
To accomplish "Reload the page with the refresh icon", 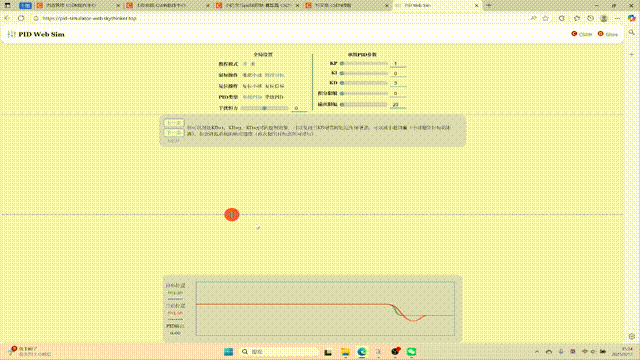I will 21,18.
